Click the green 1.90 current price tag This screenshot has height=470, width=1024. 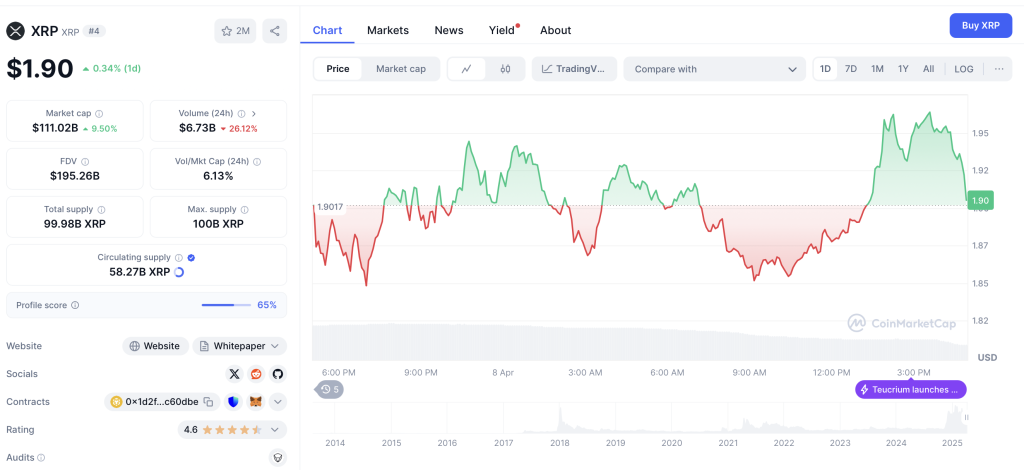980,200
